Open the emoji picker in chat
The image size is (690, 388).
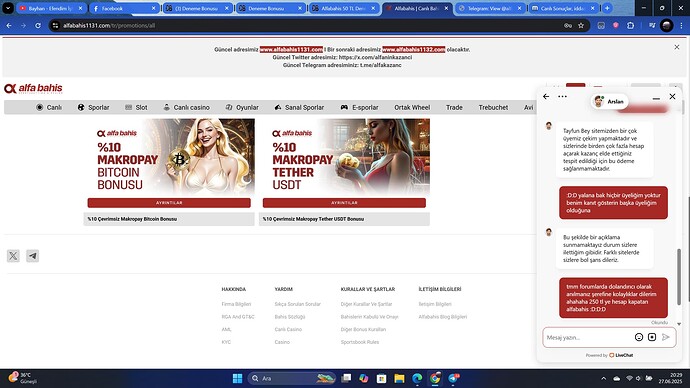639,337
